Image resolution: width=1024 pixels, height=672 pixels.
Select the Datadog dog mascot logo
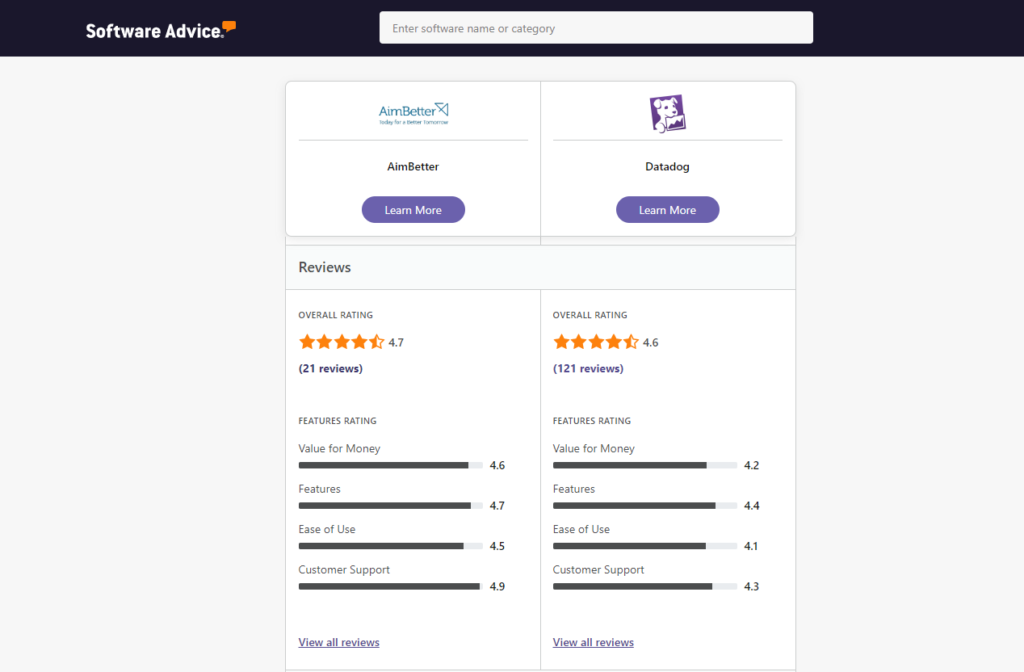667,113
